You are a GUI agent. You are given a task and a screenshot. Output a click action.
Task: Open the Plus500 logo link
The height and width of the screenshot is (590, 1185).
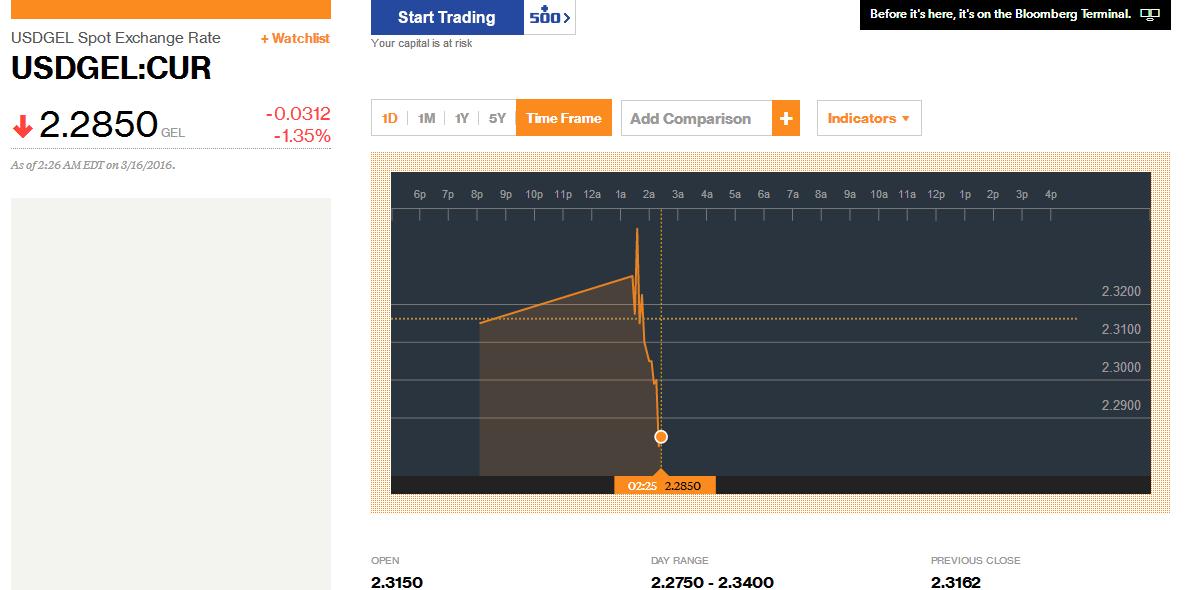pyautogui.click(x=549, y=17)
